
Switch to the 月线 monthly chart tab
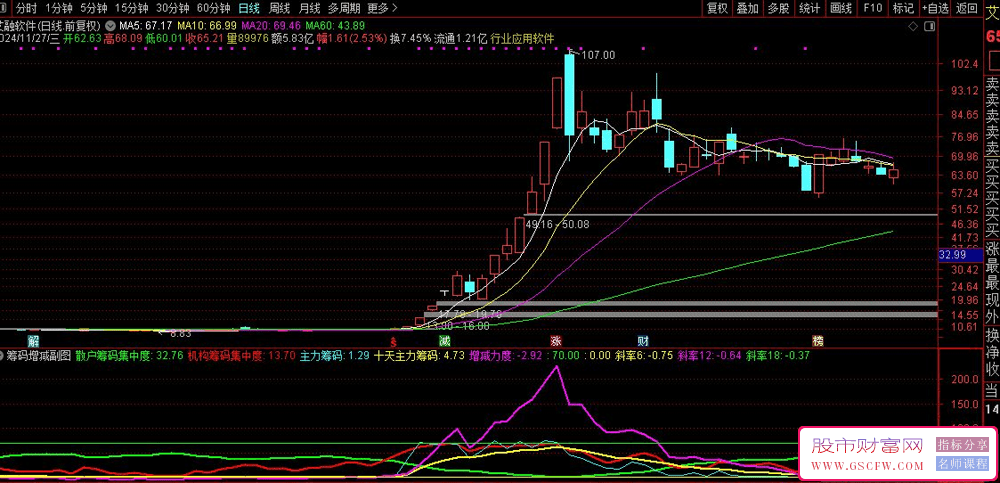[x=310, y=8]
